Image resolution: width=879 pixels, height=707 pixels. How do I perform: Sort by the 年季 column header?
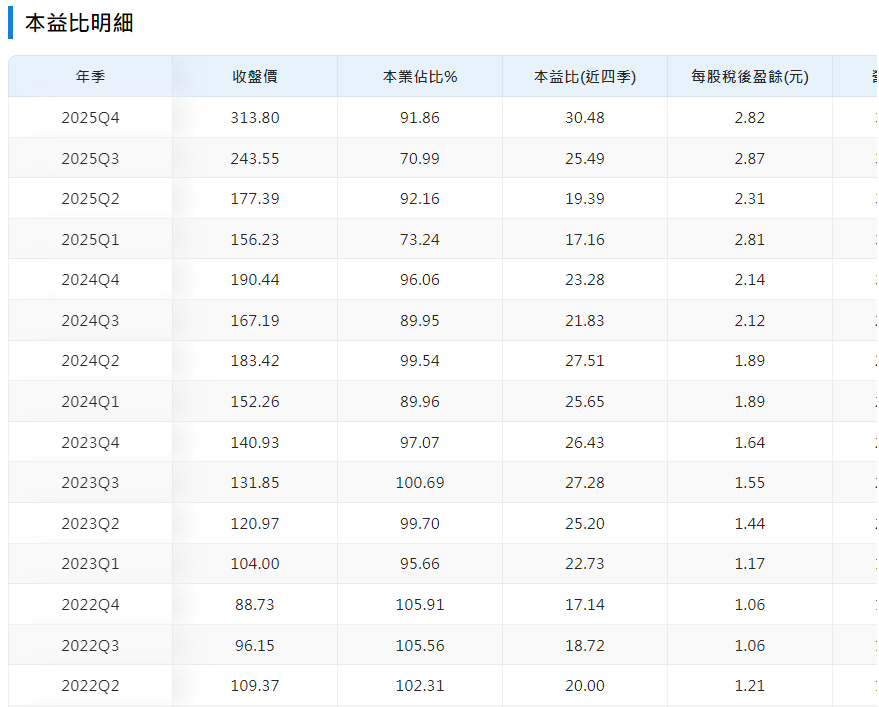(x=90, y=75)
